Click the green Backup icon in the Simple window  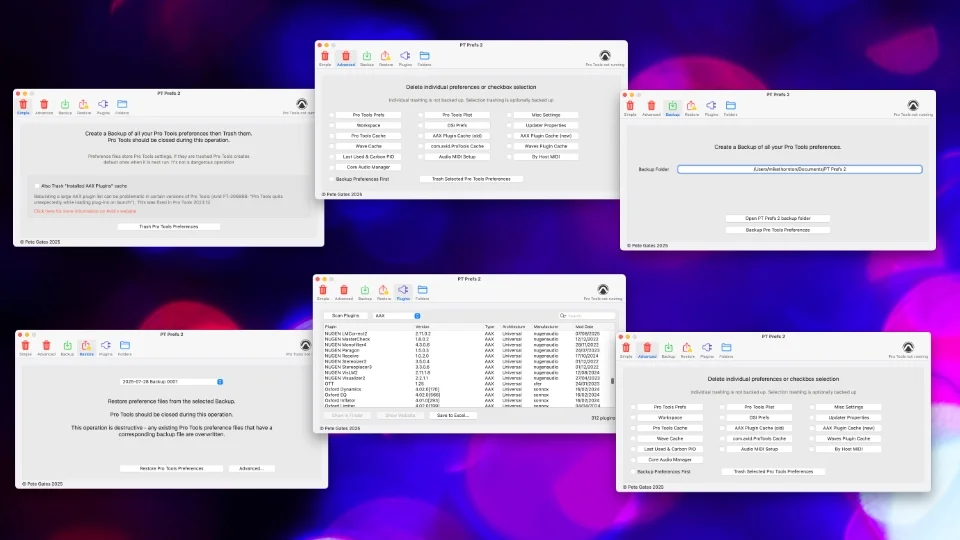click(65, 106)
